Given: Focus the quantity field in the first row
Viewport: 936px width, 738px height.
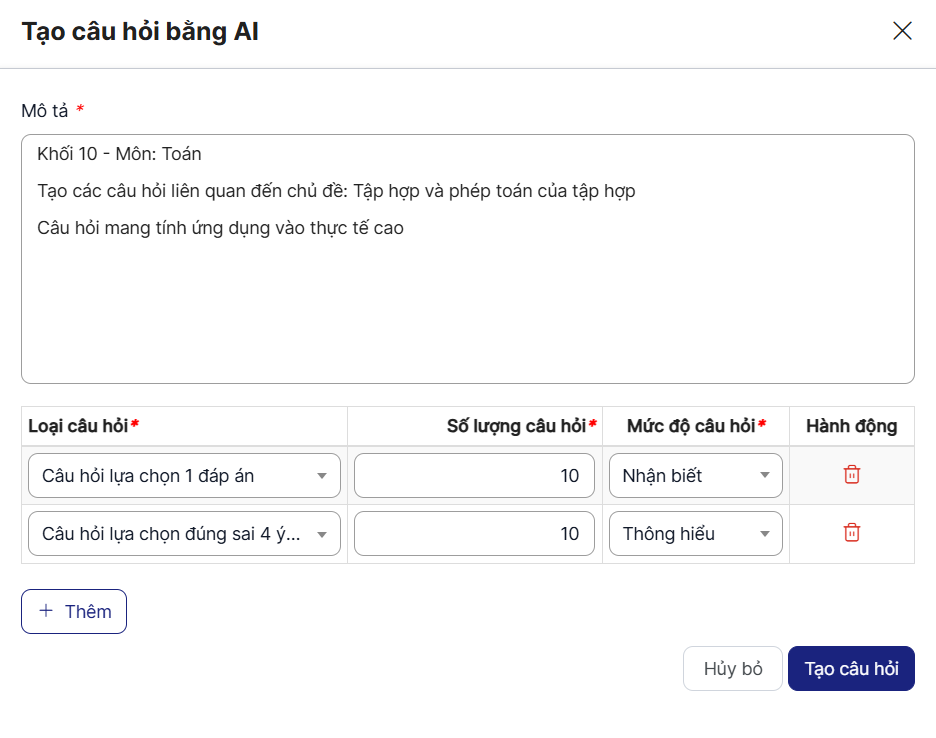Looking at the screenshot, I should 474,476.
